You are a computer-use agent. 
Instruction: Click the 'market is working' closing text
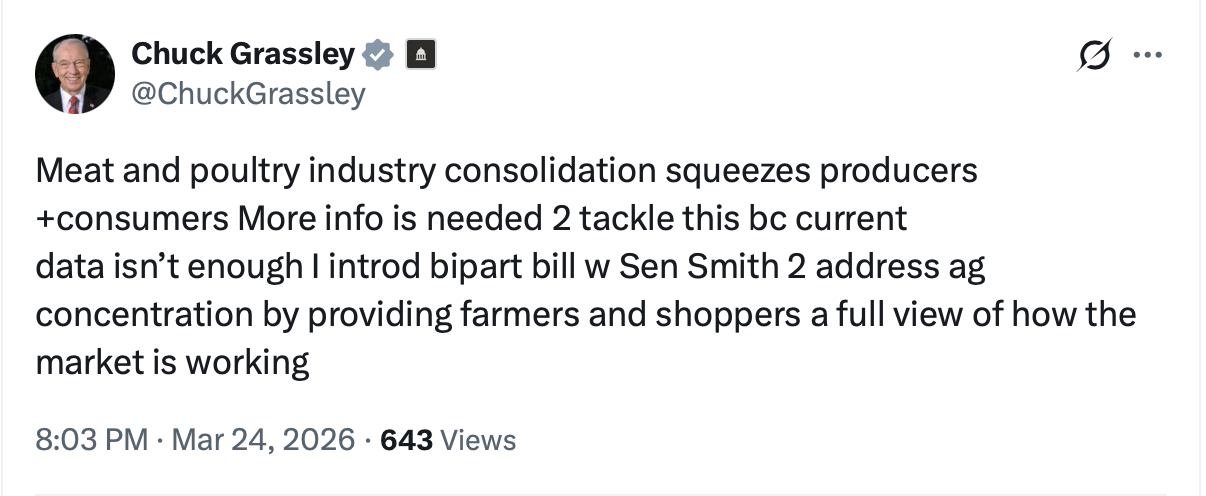click(172, 362)
